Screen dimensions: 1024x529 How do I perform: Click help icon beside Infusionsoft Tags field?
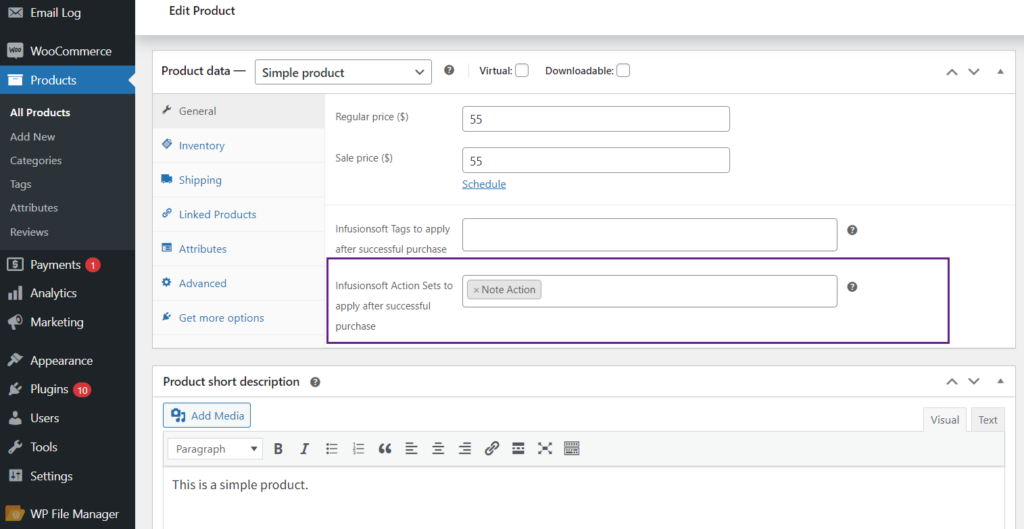click(852, 230)
